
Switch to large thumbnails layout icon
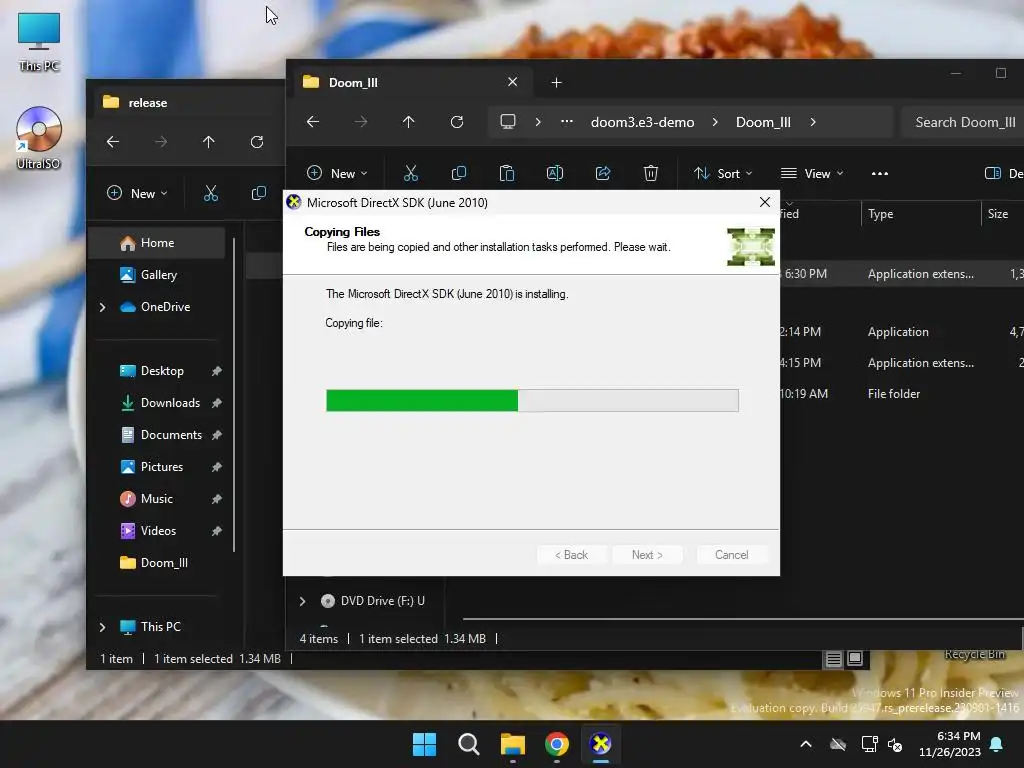tap(855, 659)
